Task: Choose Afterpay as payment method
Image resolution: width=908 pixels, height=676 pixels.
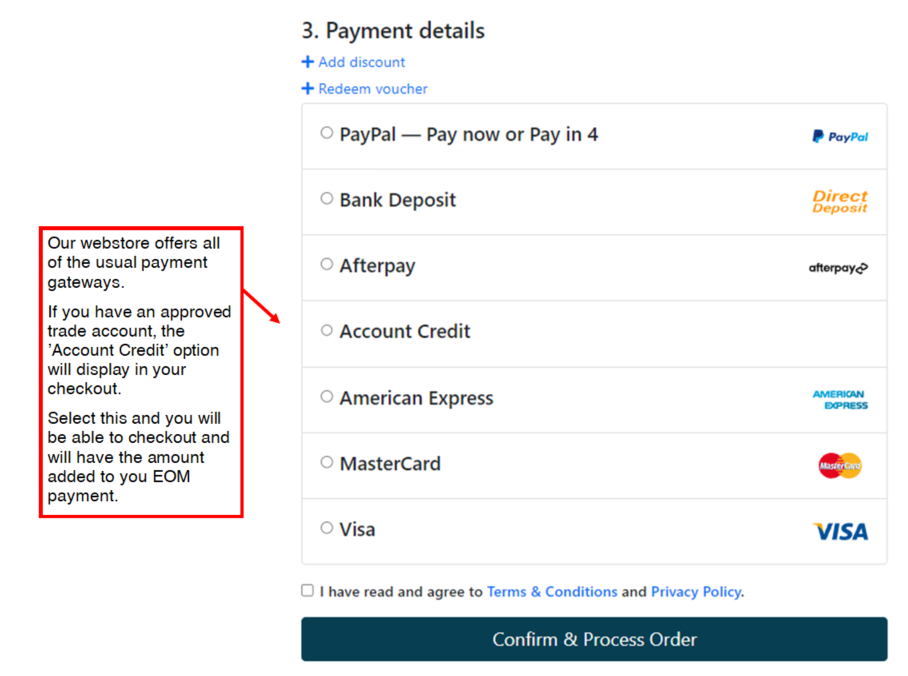Action: (327, 264)
